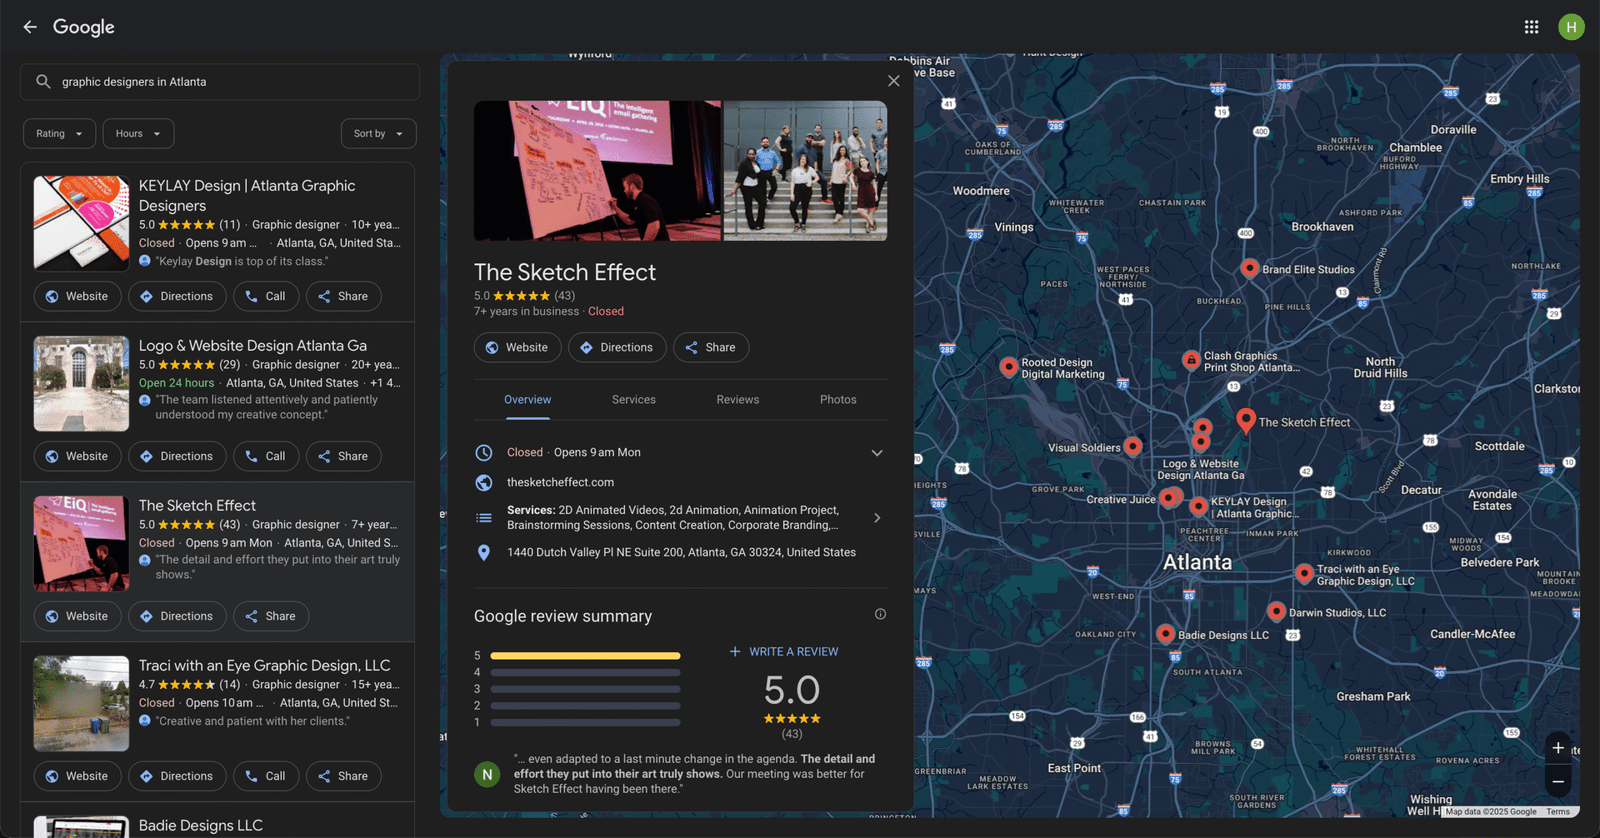
Task: Call Logo & Website Design Atlanta Ga
Action: [x=266, y=456]
